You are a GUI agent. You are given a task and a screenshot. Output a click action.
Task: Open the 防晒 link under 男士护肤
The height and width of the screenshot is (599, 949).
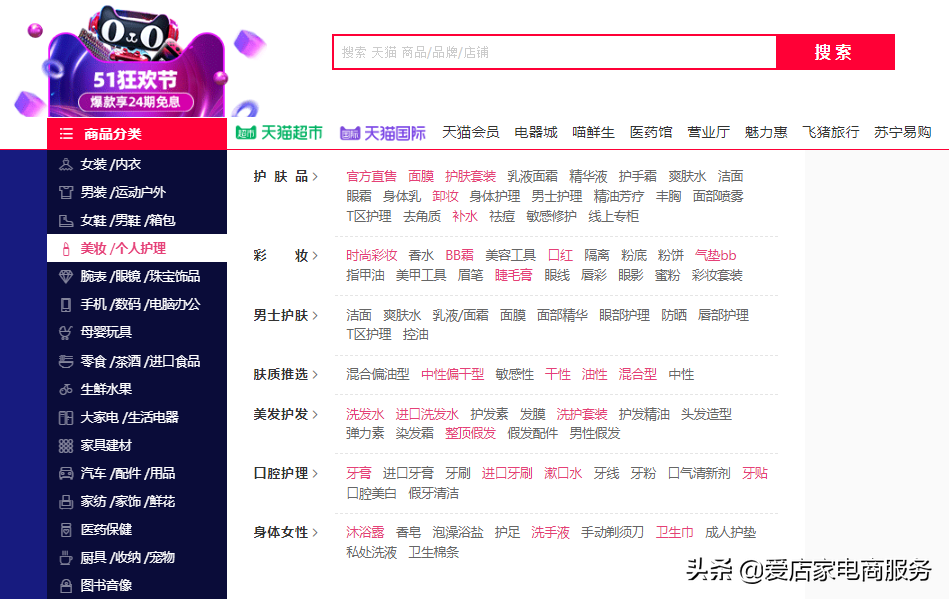(674, 315)
